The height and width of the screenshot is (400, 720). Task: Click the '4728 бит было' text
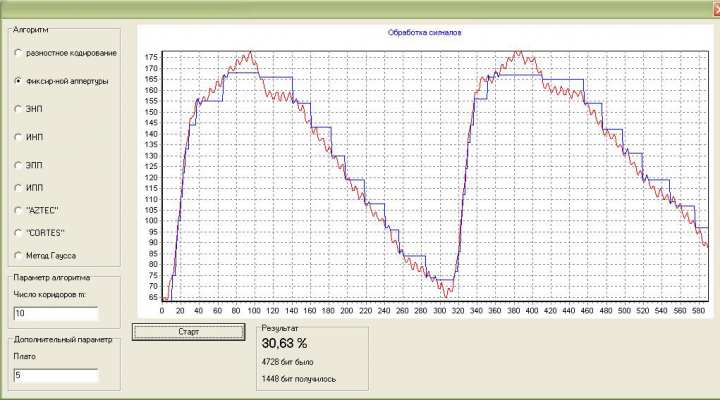point(287,362)
